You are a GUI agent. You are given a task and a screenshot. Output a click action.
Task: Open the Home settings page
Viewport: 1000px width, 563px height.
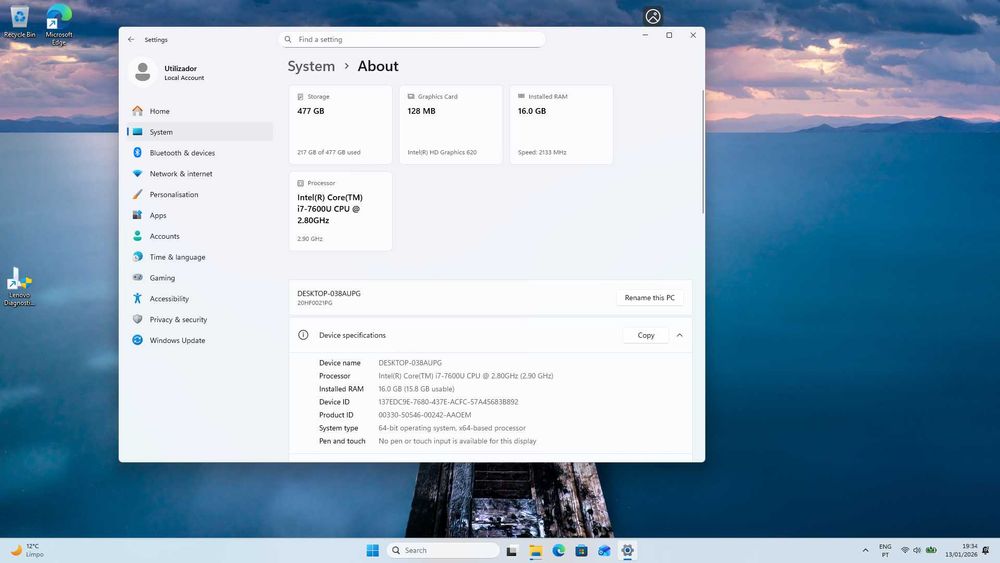point(200,111)
